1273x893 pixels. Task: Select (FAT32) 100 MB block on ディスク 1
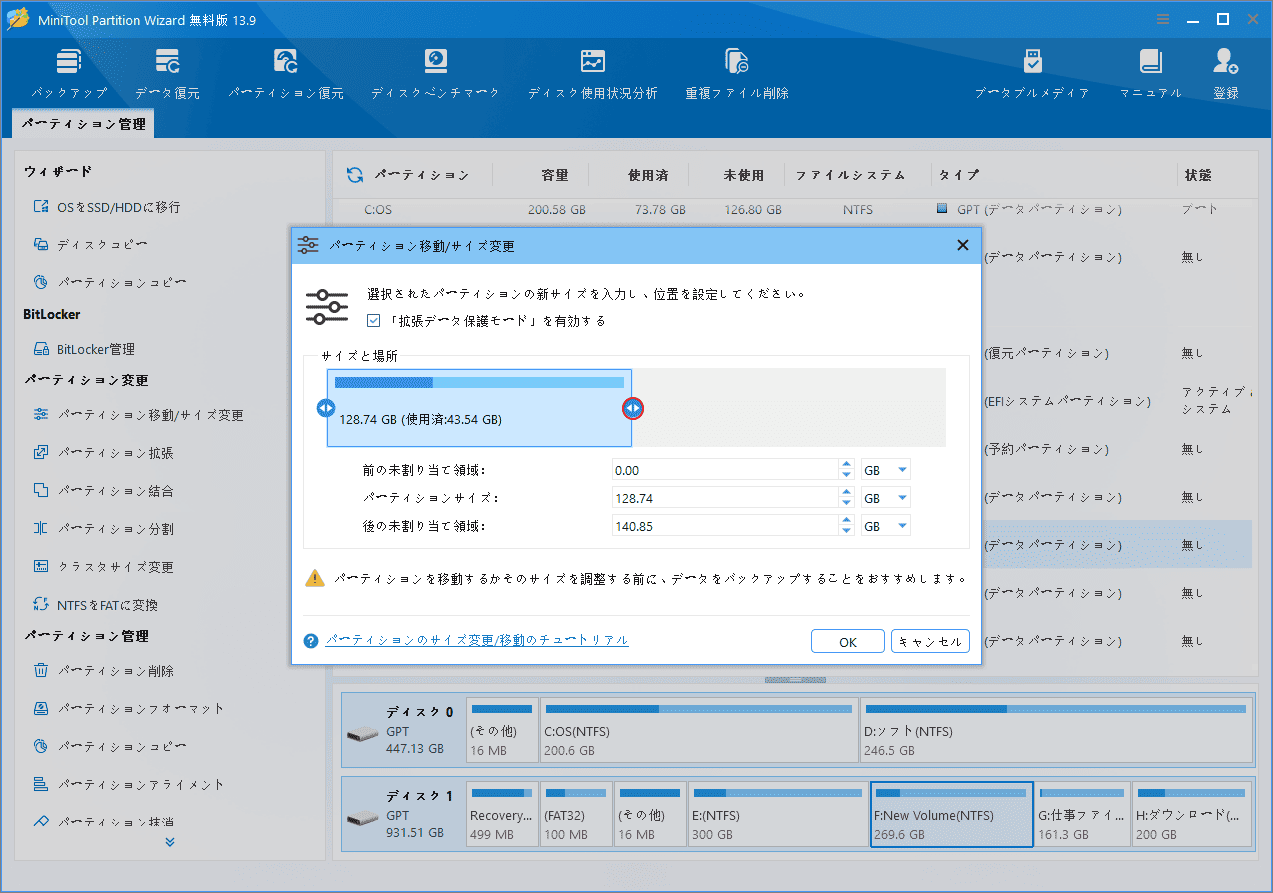click(576, 816)
